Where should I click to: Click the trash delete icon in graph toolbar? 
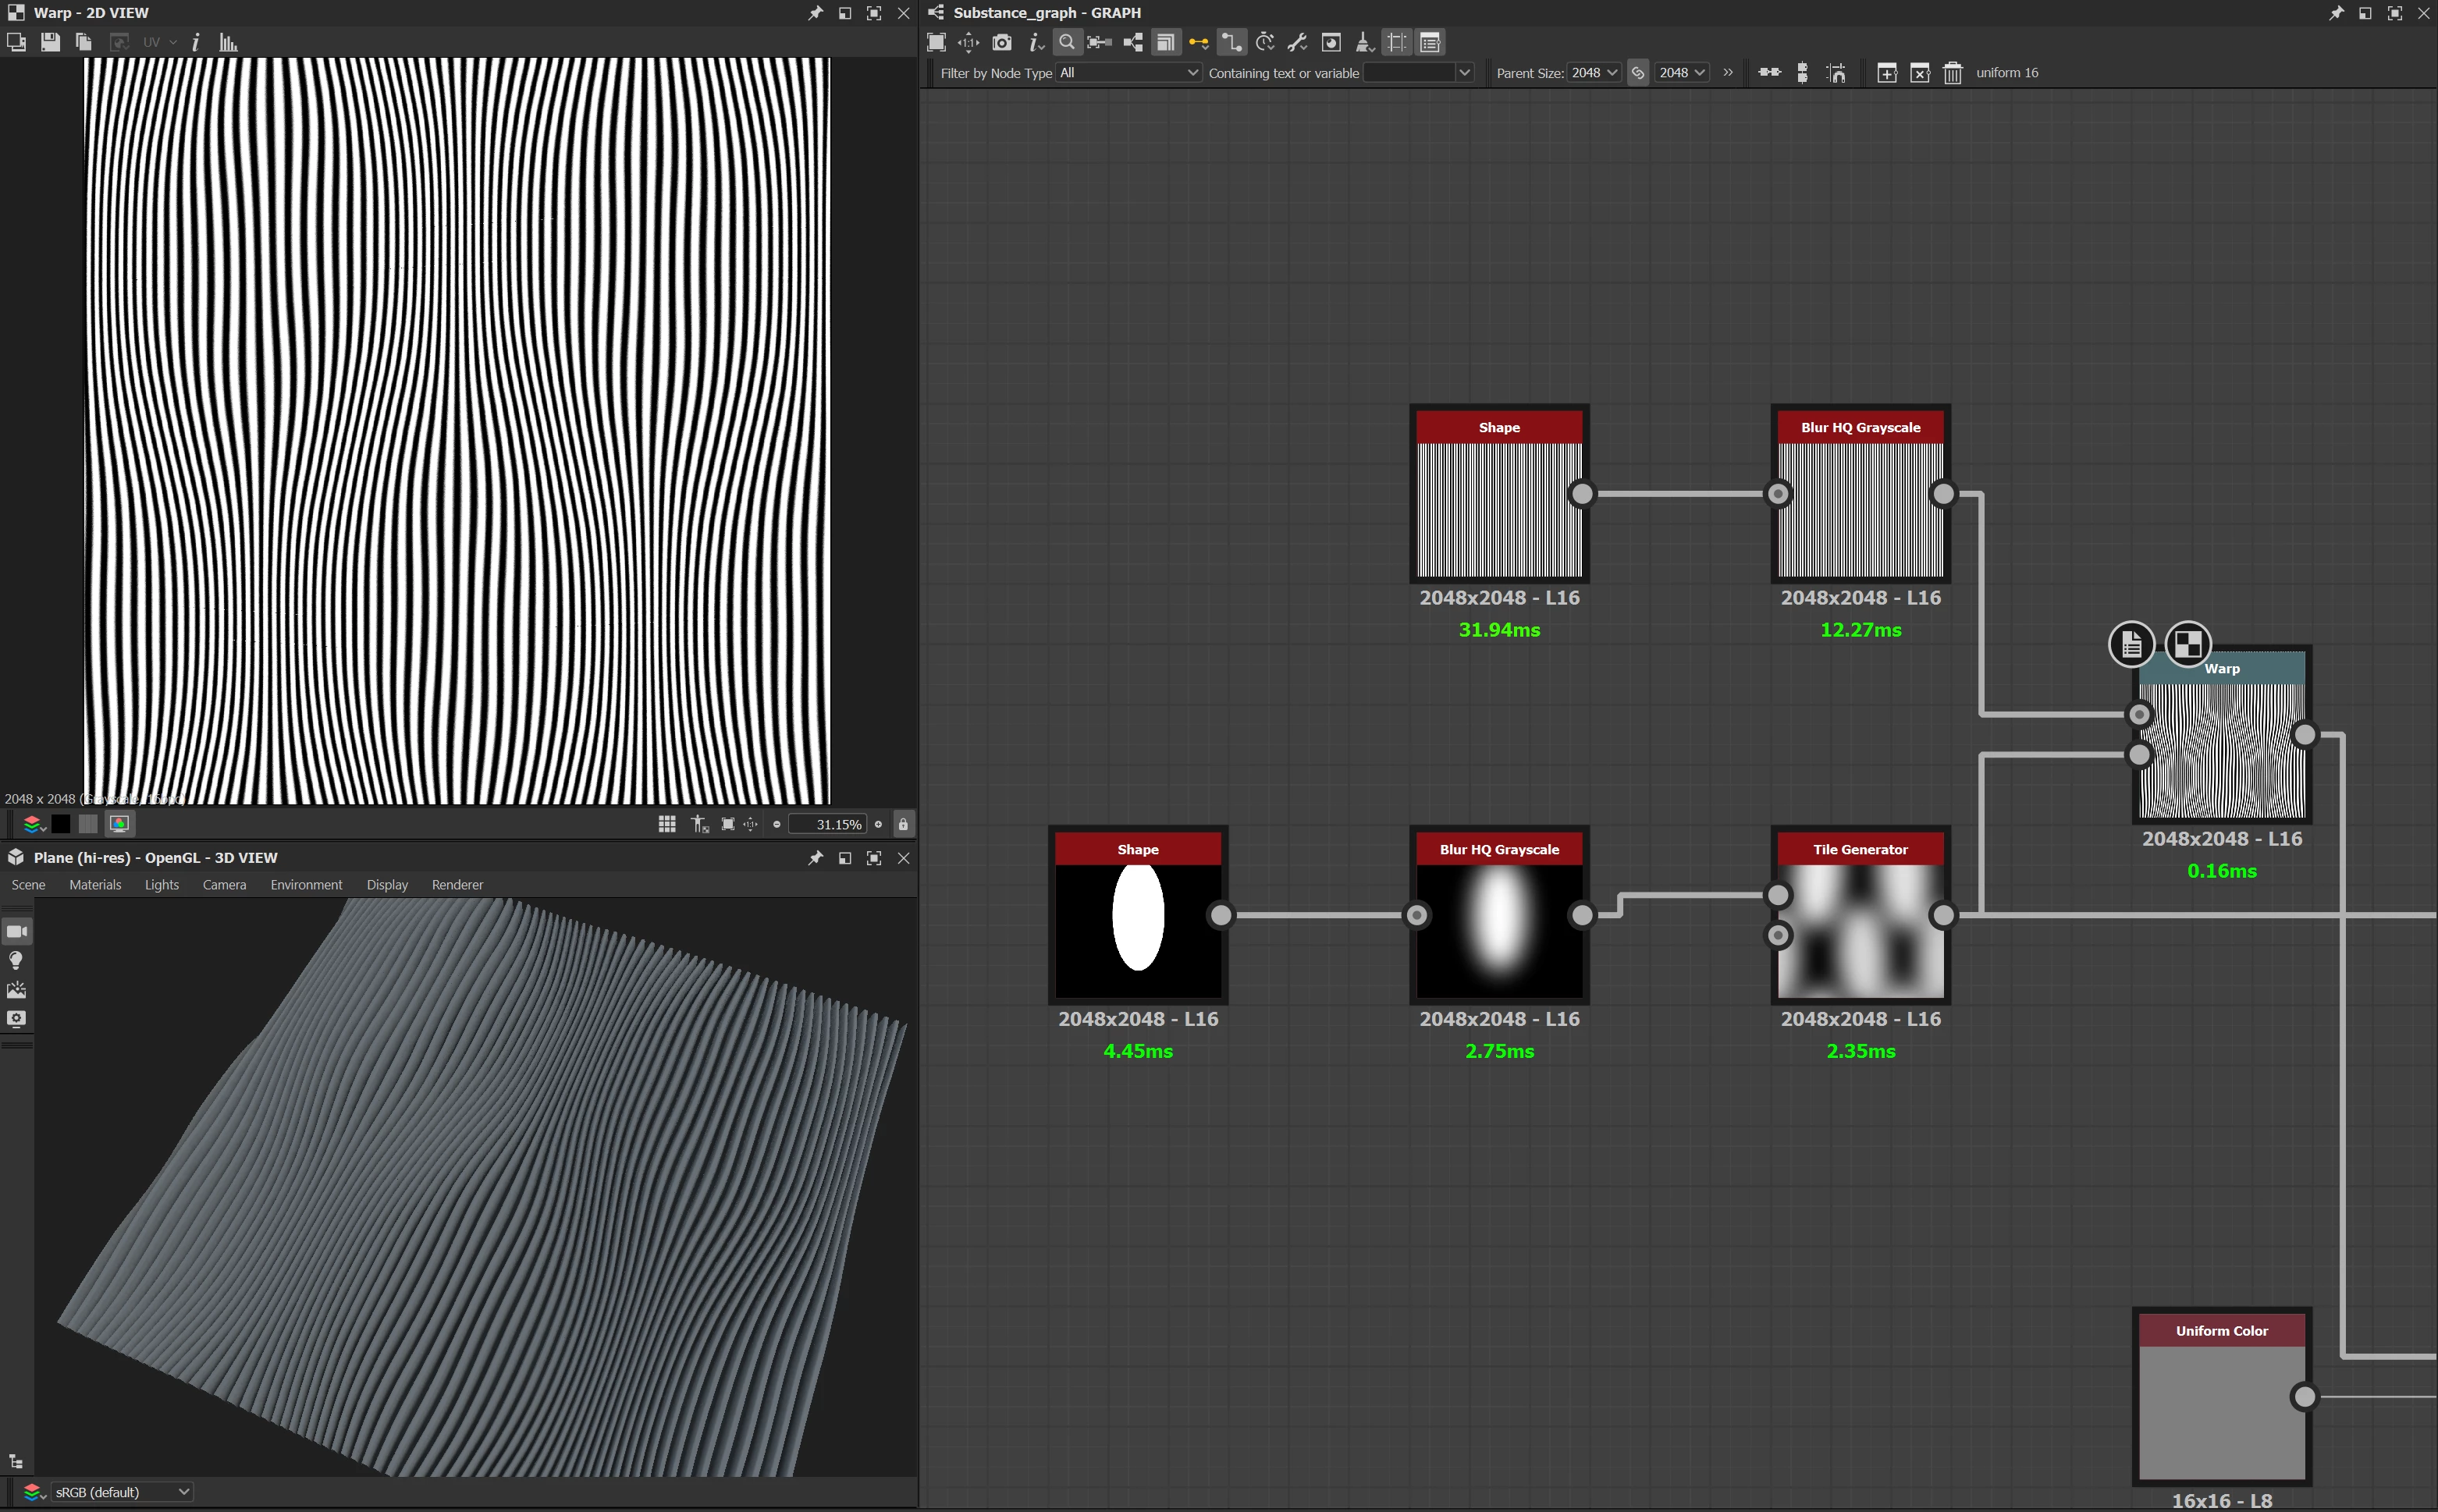pos(1952,73)
